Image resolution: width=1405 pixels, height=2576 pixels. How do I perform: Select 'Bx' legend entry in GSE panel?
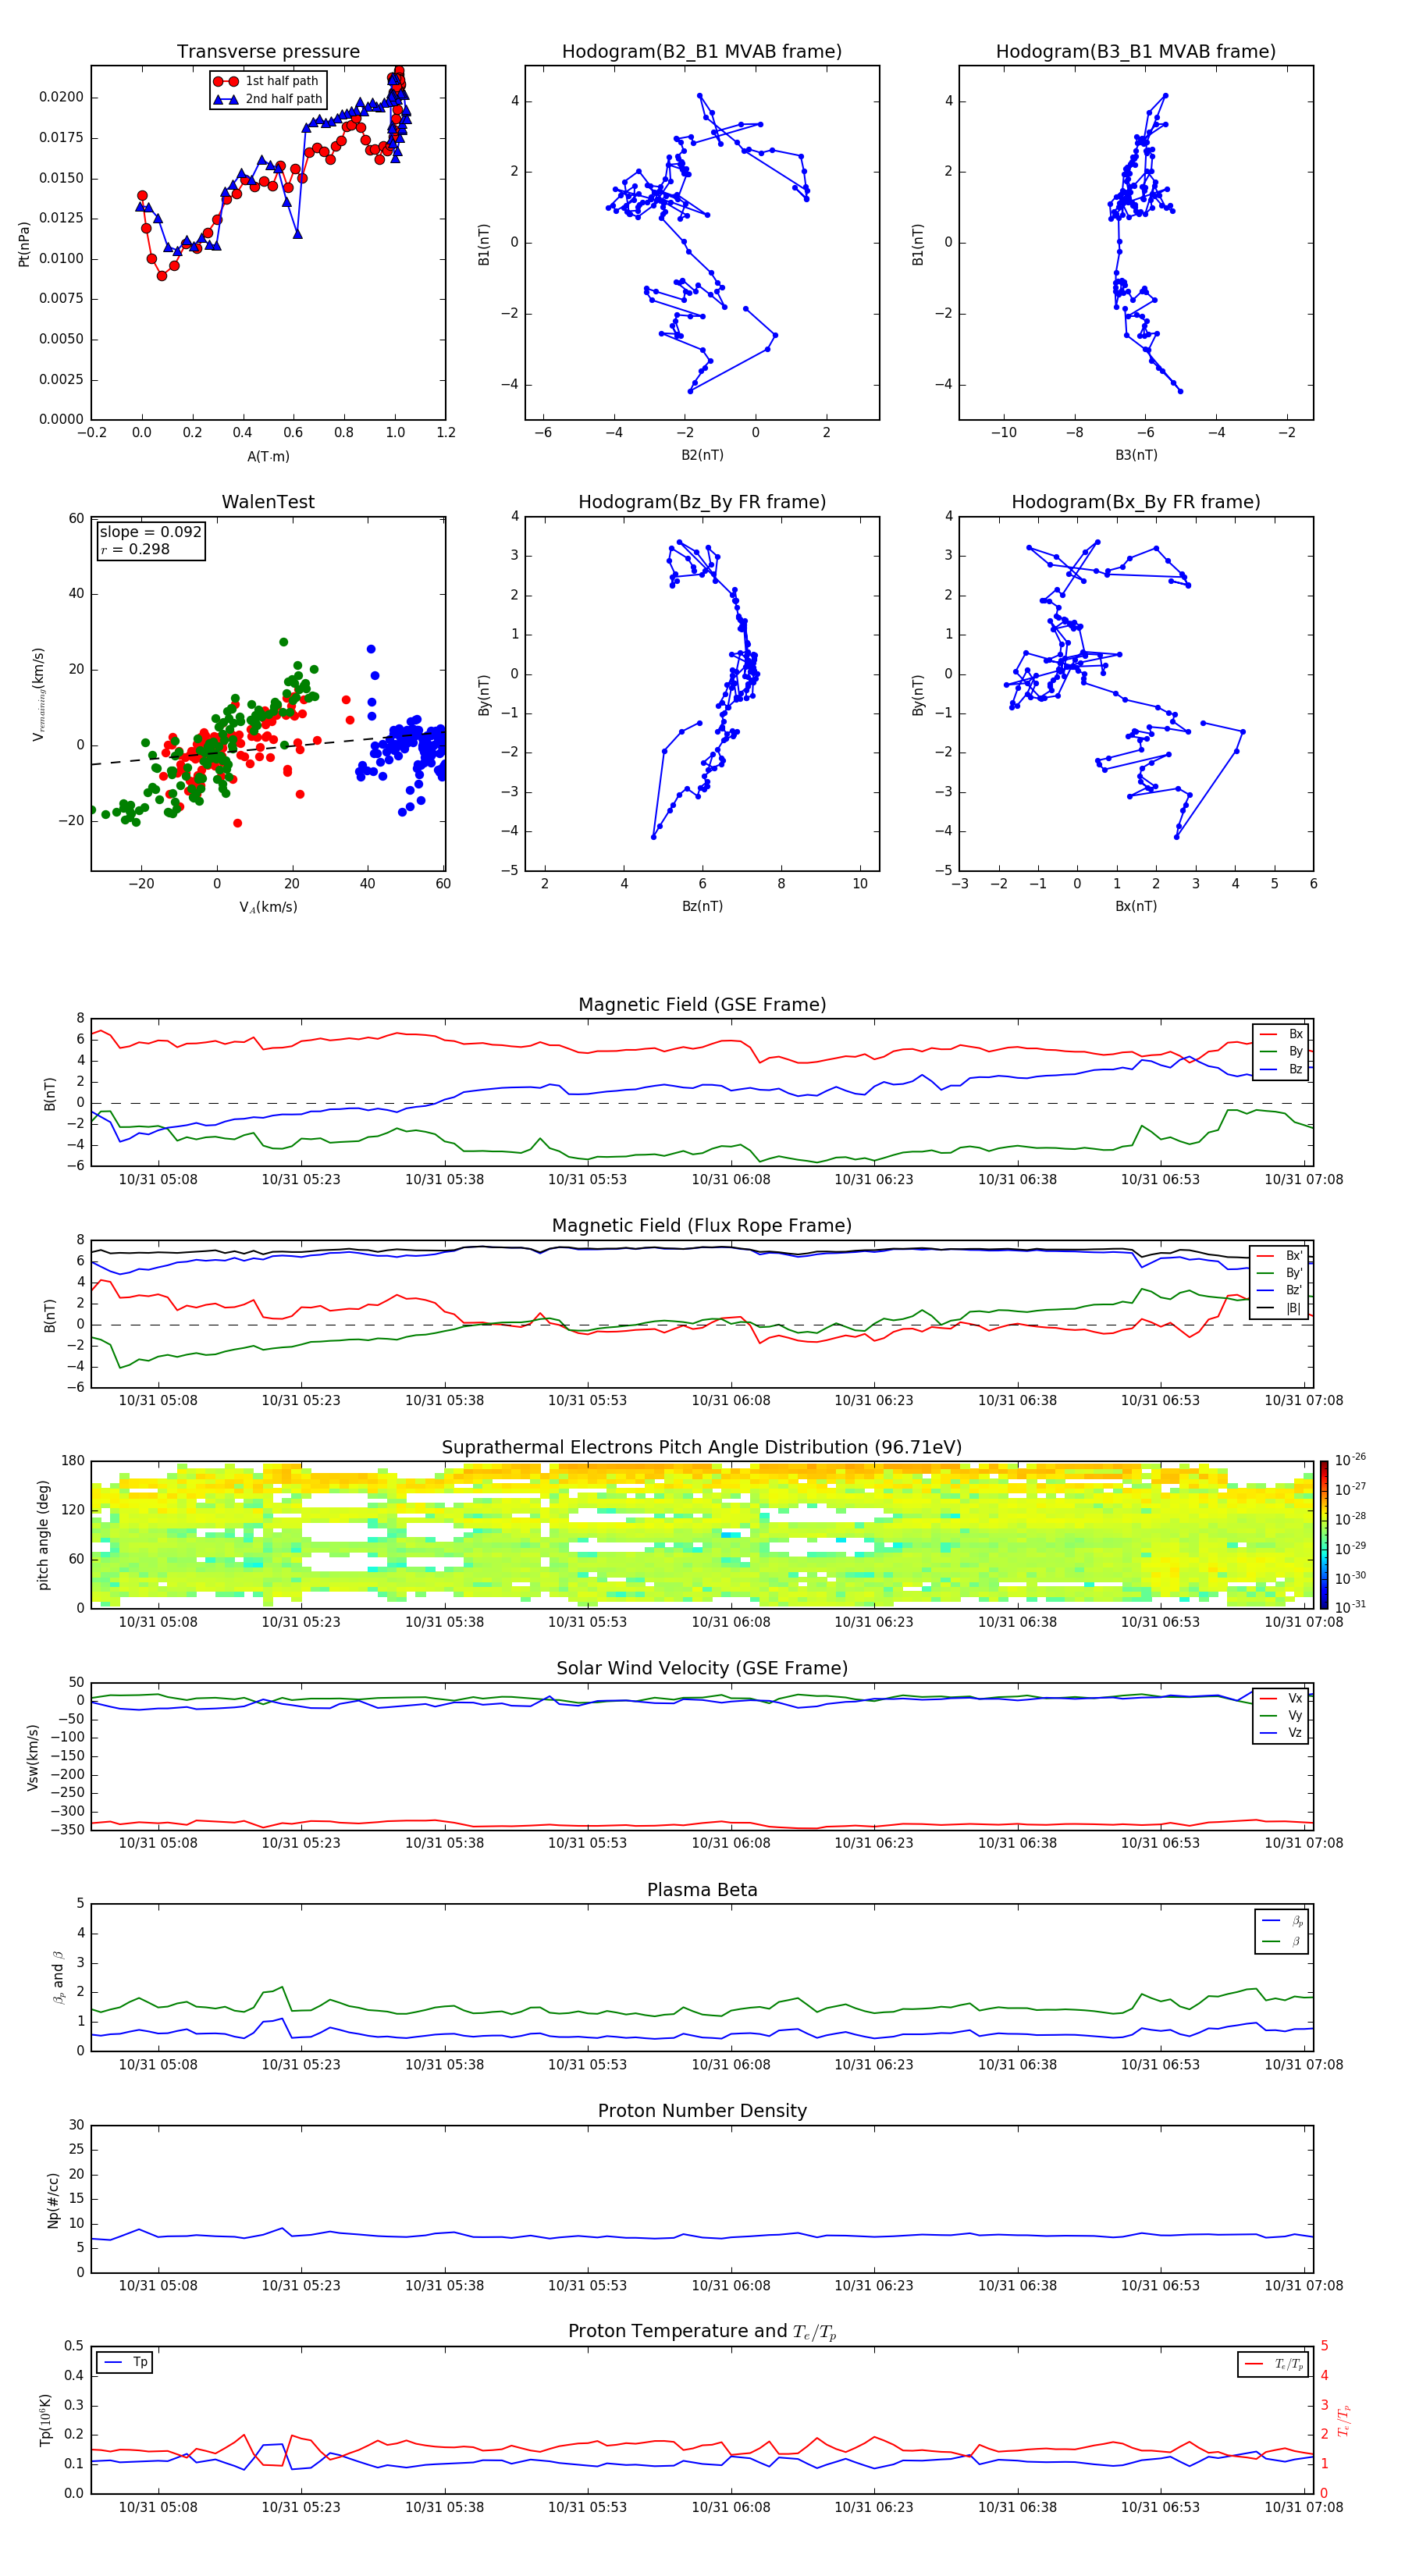[x=1281, y=1034]
